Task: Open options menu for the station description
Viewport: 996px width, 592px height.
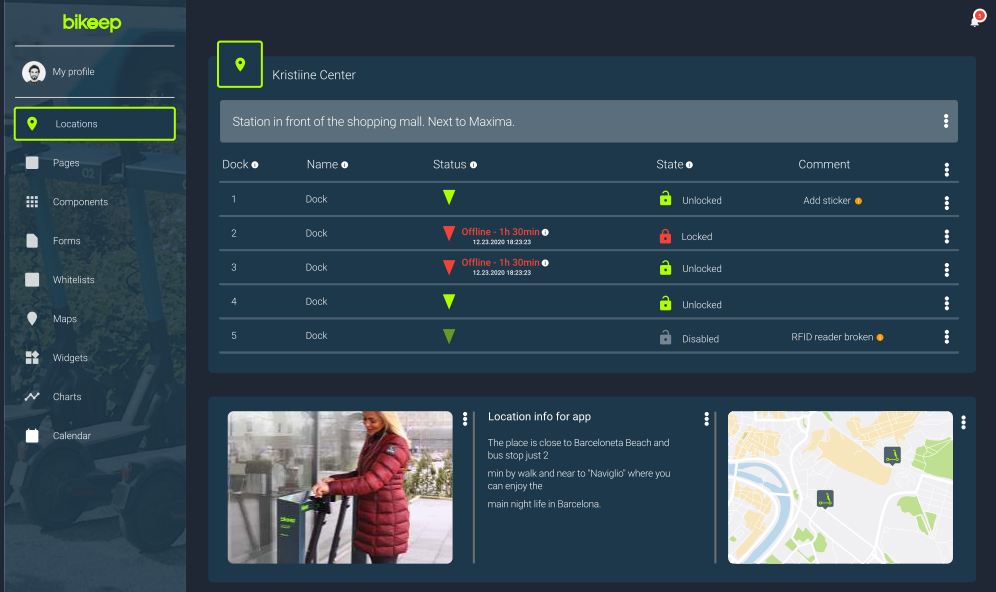Action: (x=946, y=121)
